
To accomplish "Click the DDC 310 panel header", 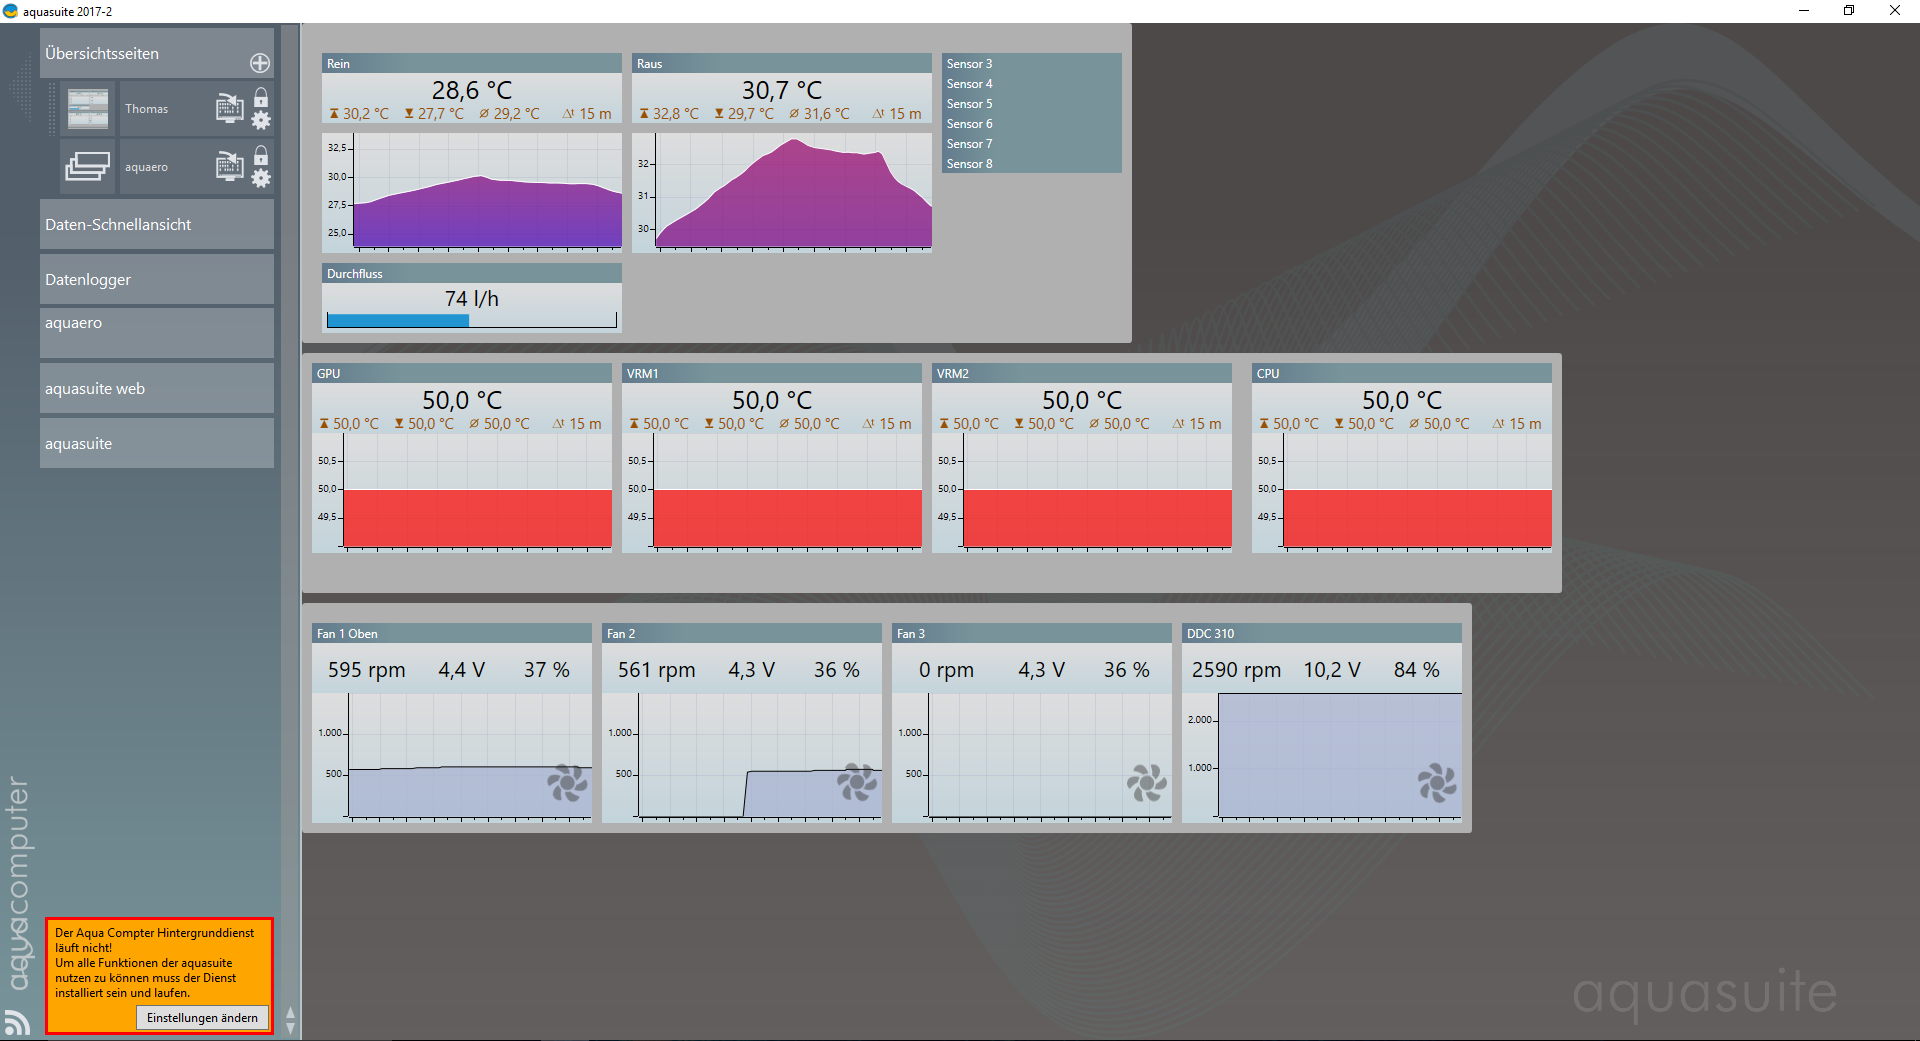I will (x=1322, y=633).
